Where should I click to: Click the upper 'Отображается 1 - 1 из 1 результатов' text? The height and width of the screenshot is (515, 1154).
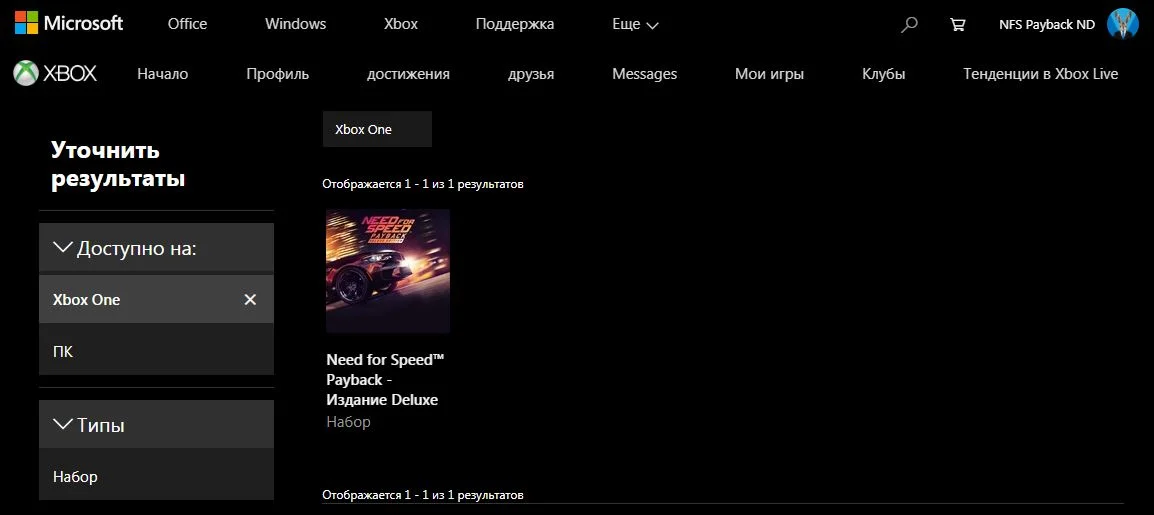(422, 184)
